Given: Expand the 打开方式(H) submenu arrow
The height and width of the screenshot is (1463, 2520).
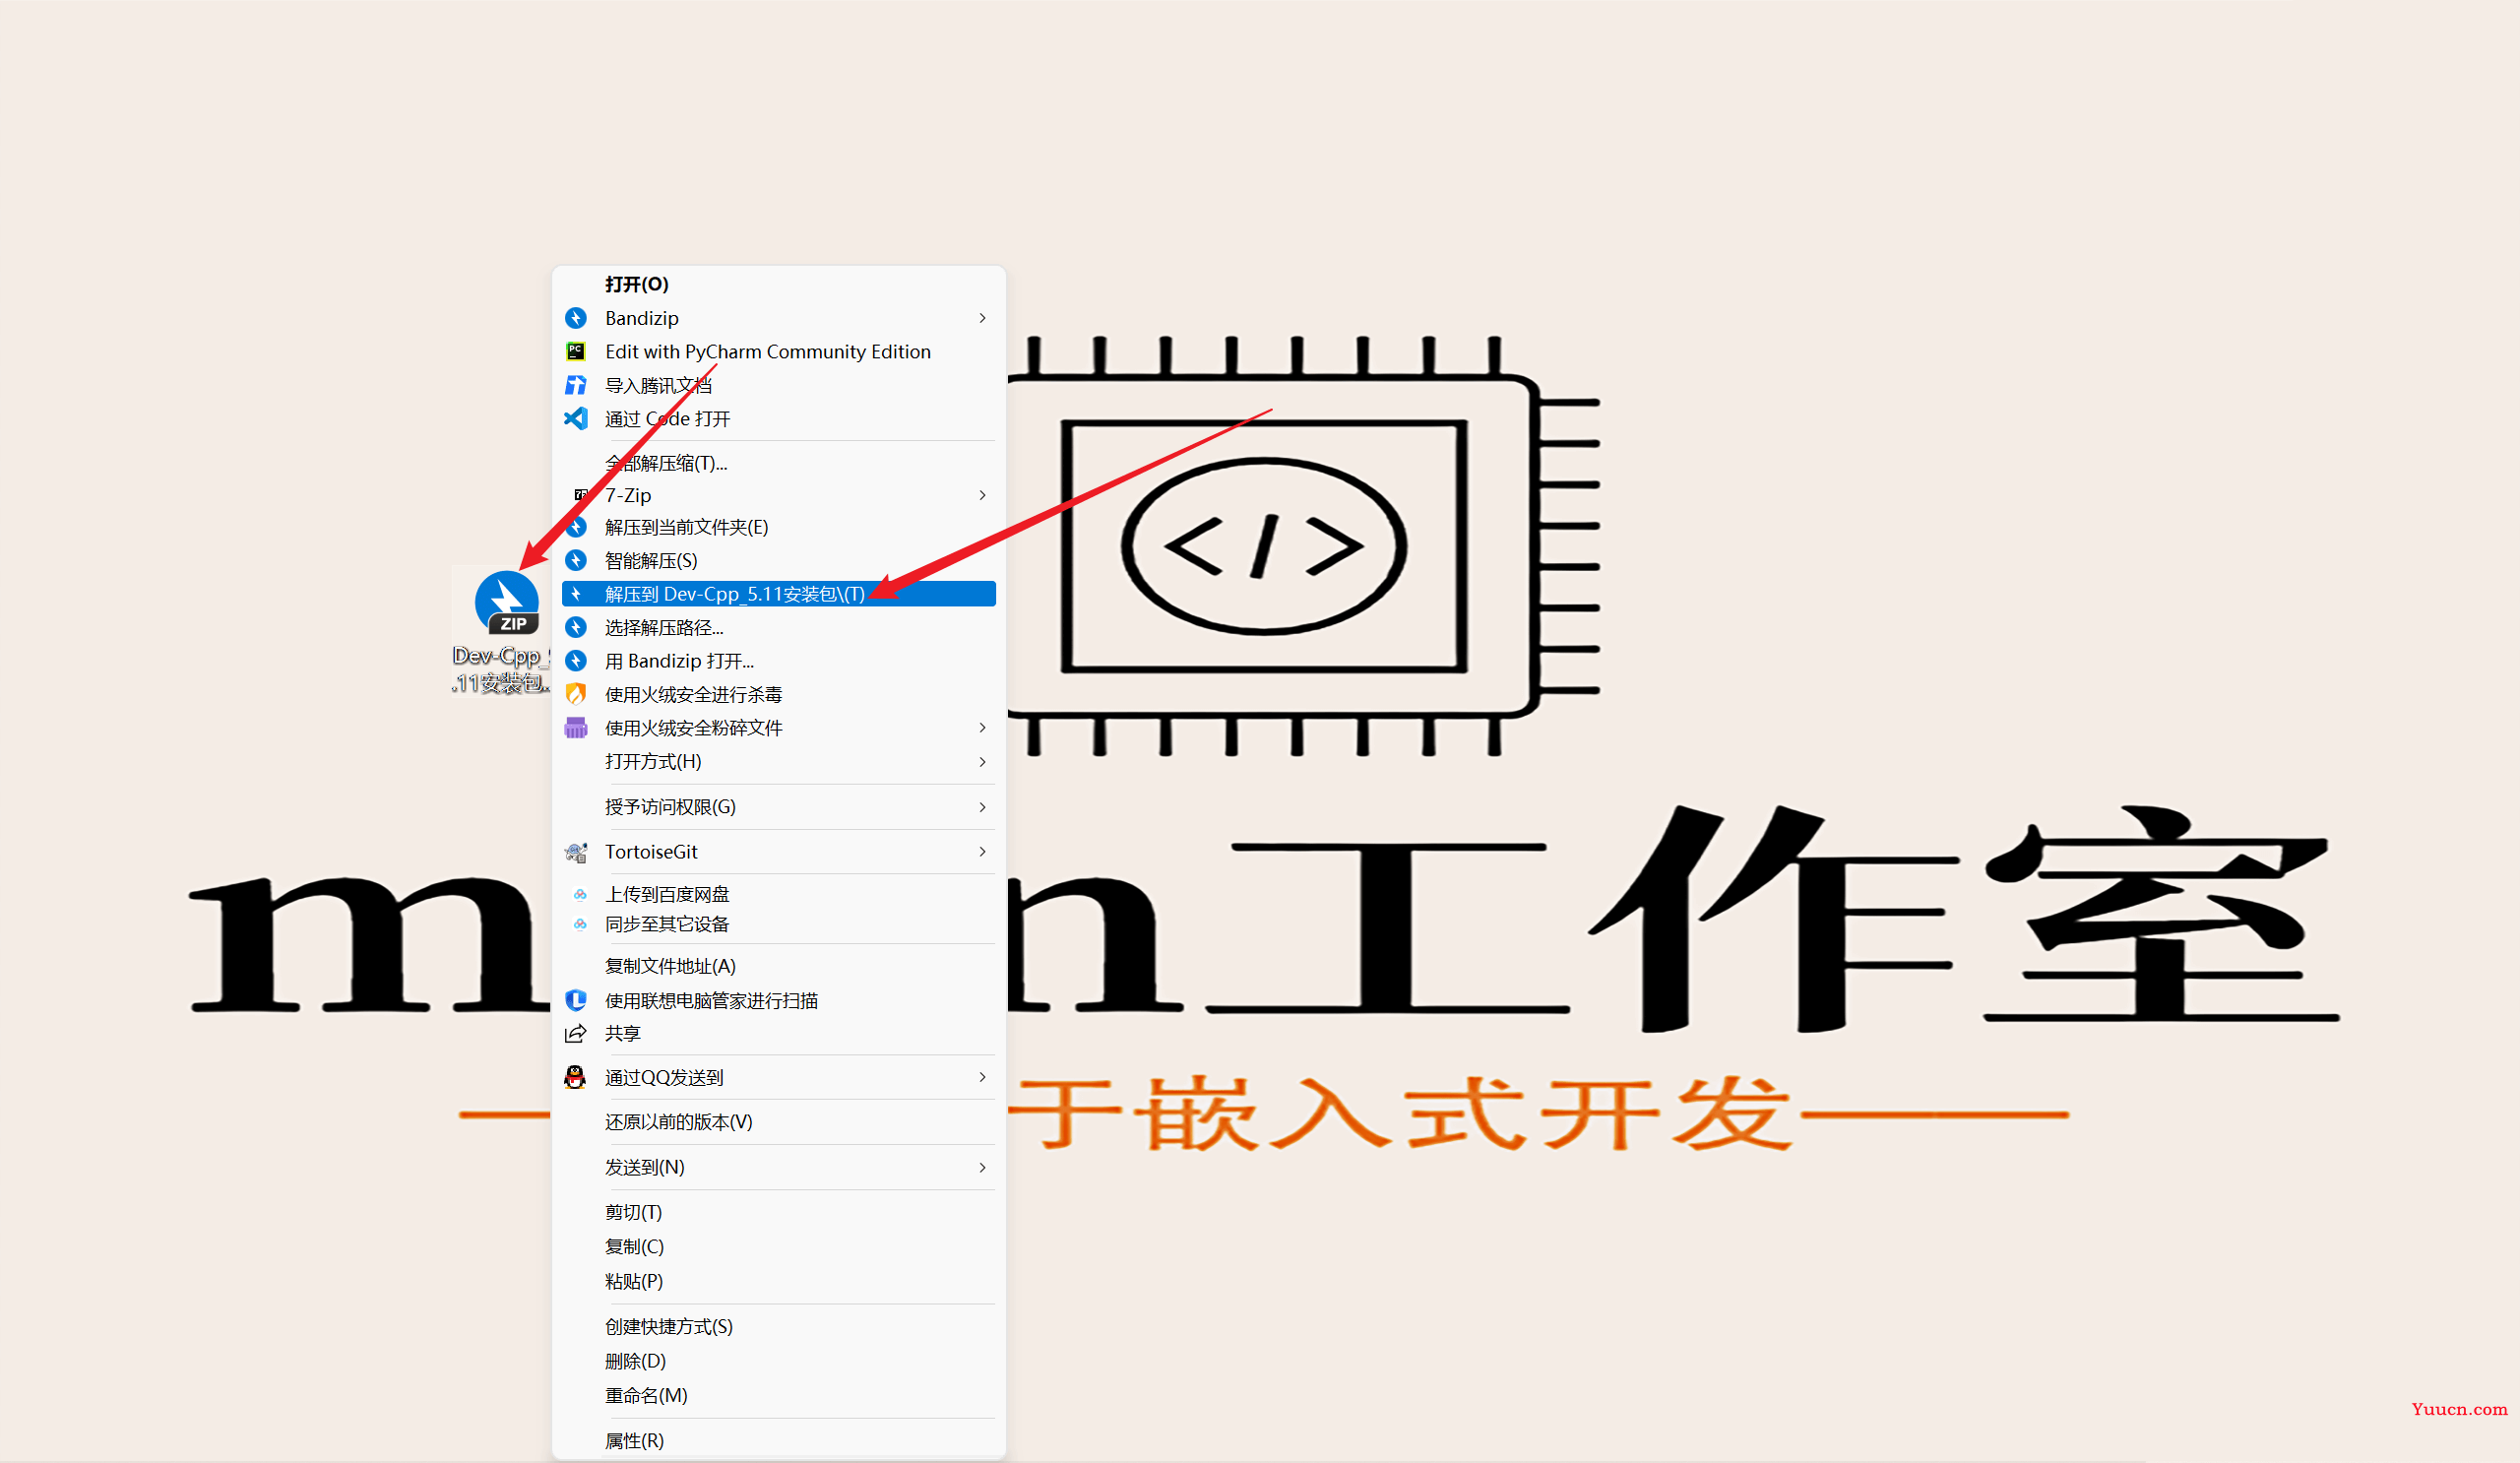Looking at the screenshot, I should pos(982,762).
